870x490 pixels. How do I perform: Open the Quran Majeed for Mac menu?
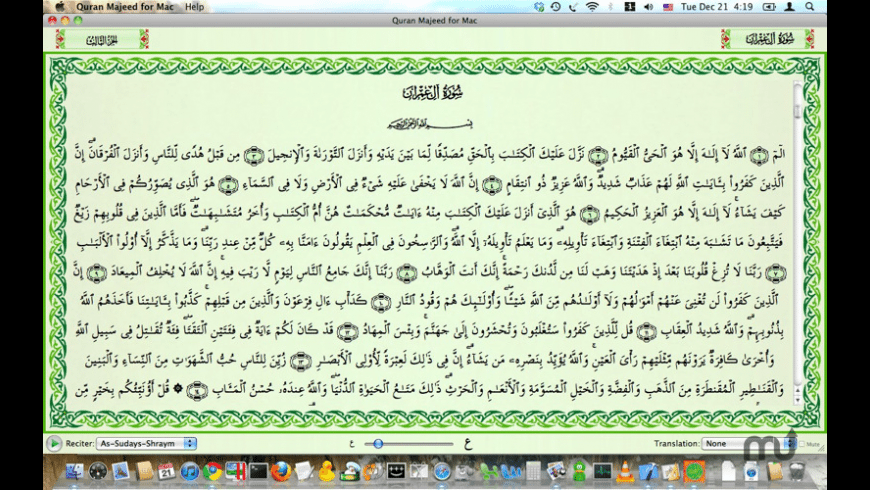tap(125, 7)
